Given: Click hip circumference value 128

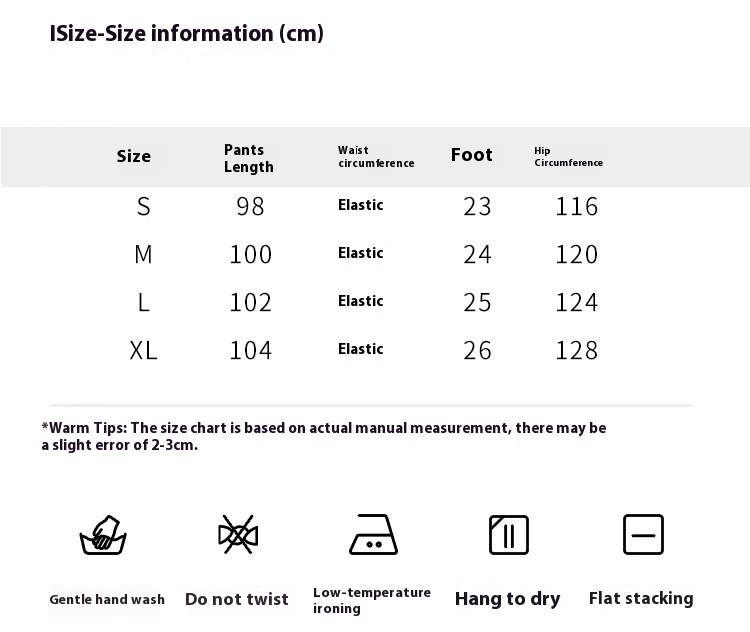Looking at the screenshot, I should (x=576, y=351).
